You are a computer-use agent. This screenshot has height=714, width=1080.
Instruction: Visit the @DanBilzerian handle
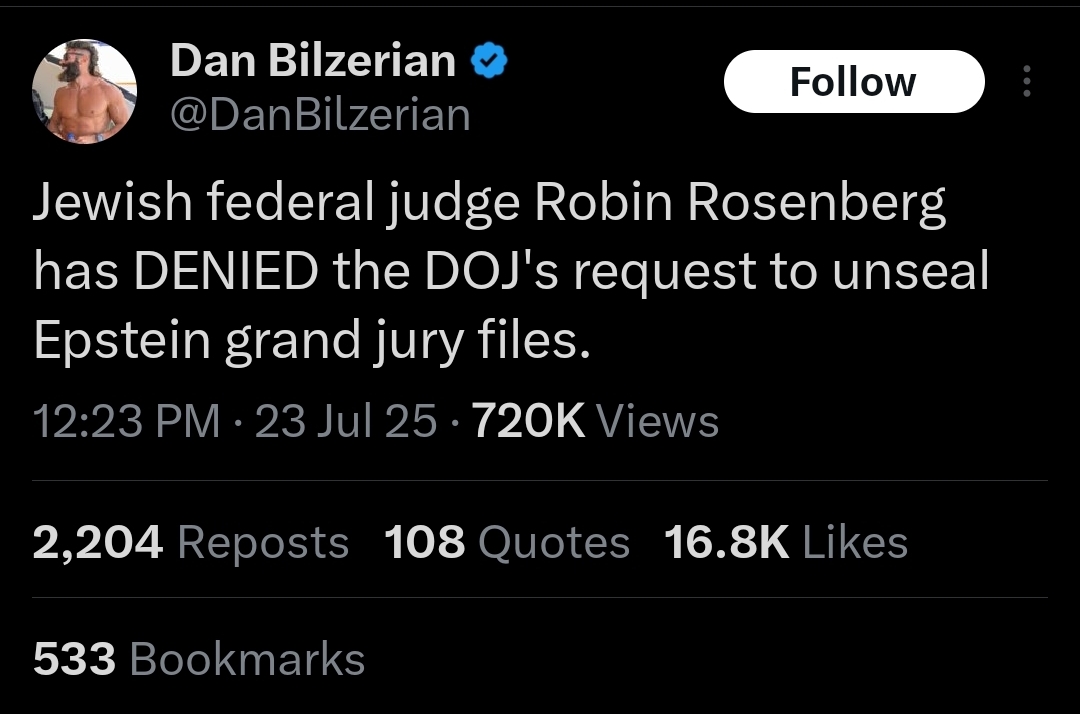click(320, 116)
